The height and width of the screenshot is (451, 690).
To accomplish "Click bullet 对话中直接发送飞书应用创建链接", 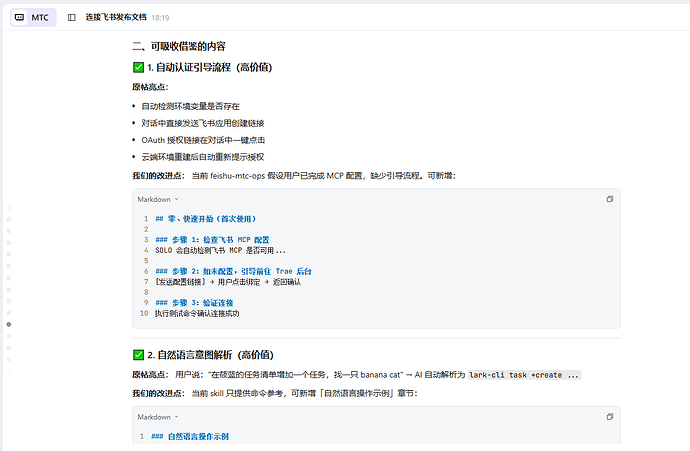I will [202, 123].
